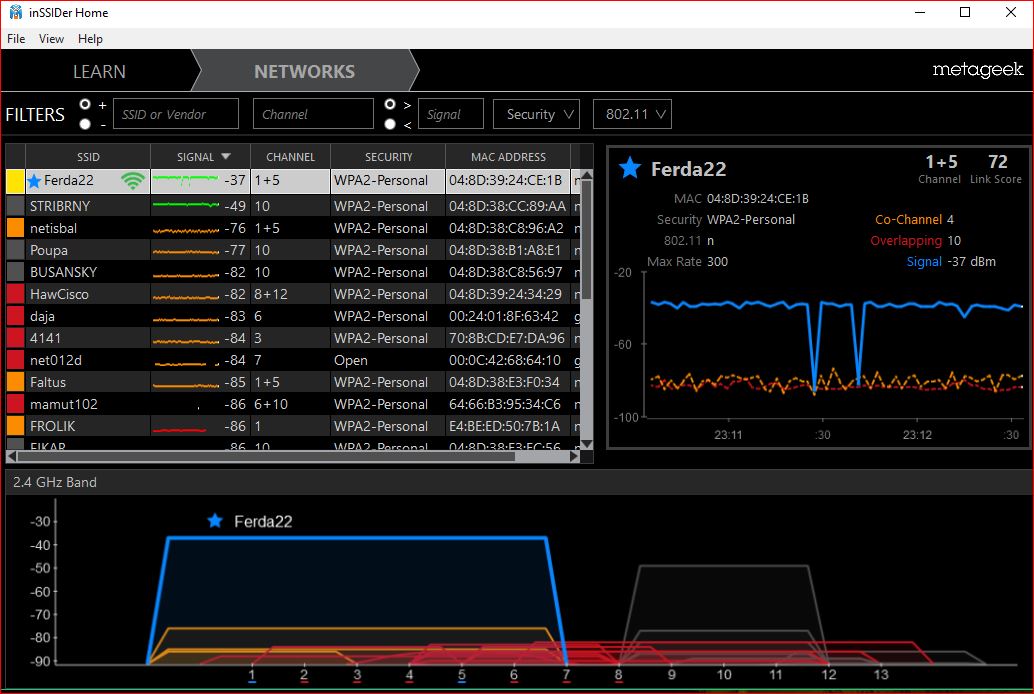Click the blue star next to Ferda22 in table
Viewport: 1034px width, 694px height.
34,181
